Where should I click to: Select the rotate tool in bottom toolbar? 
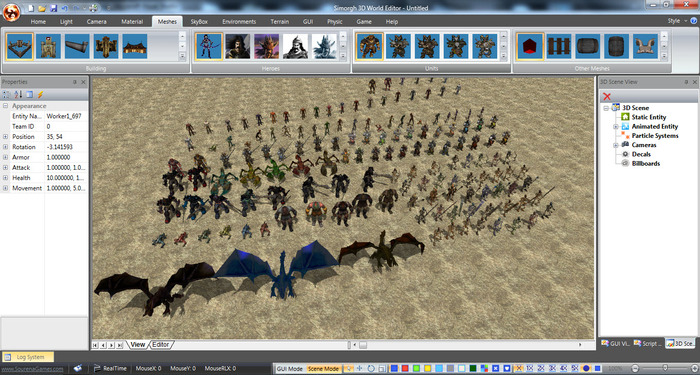click(x=371, y=369)
